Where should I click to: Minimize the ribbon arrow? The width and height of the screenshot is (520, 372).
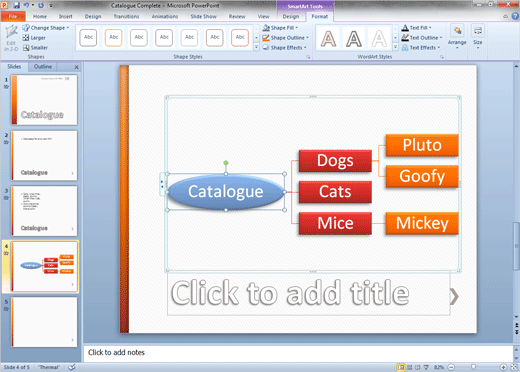click(505, 16)
